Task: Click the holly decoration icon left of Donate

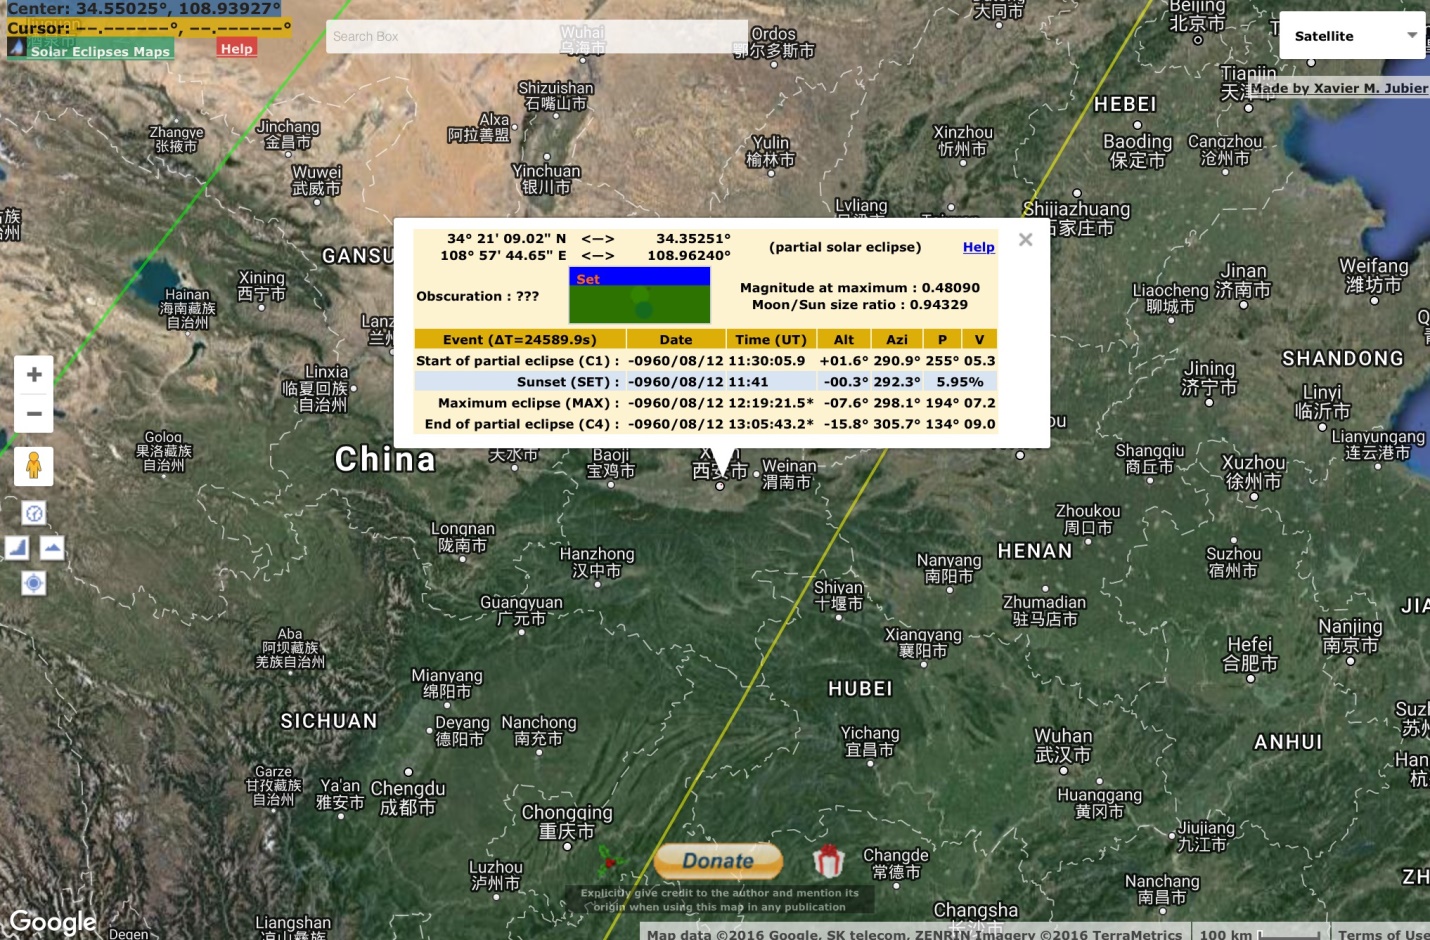Action: point(609,861)
